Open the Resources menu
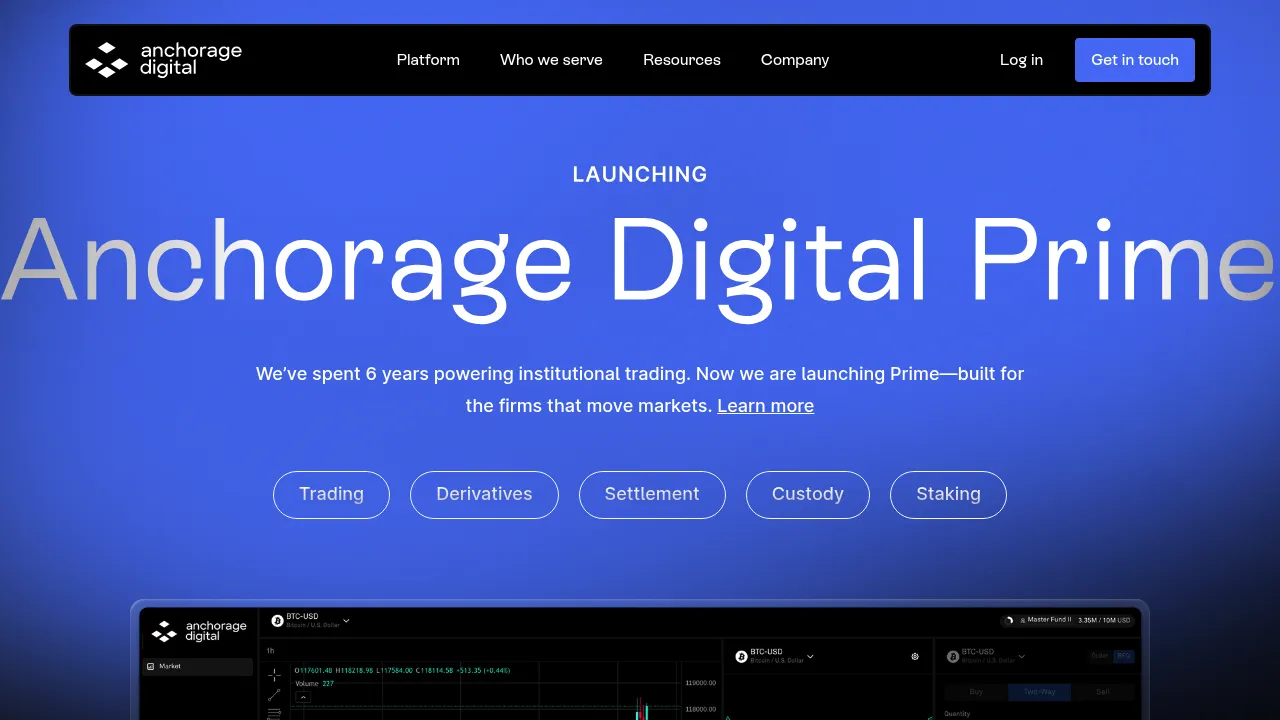This screenshot has width=1280, height=720. (682, 60)
